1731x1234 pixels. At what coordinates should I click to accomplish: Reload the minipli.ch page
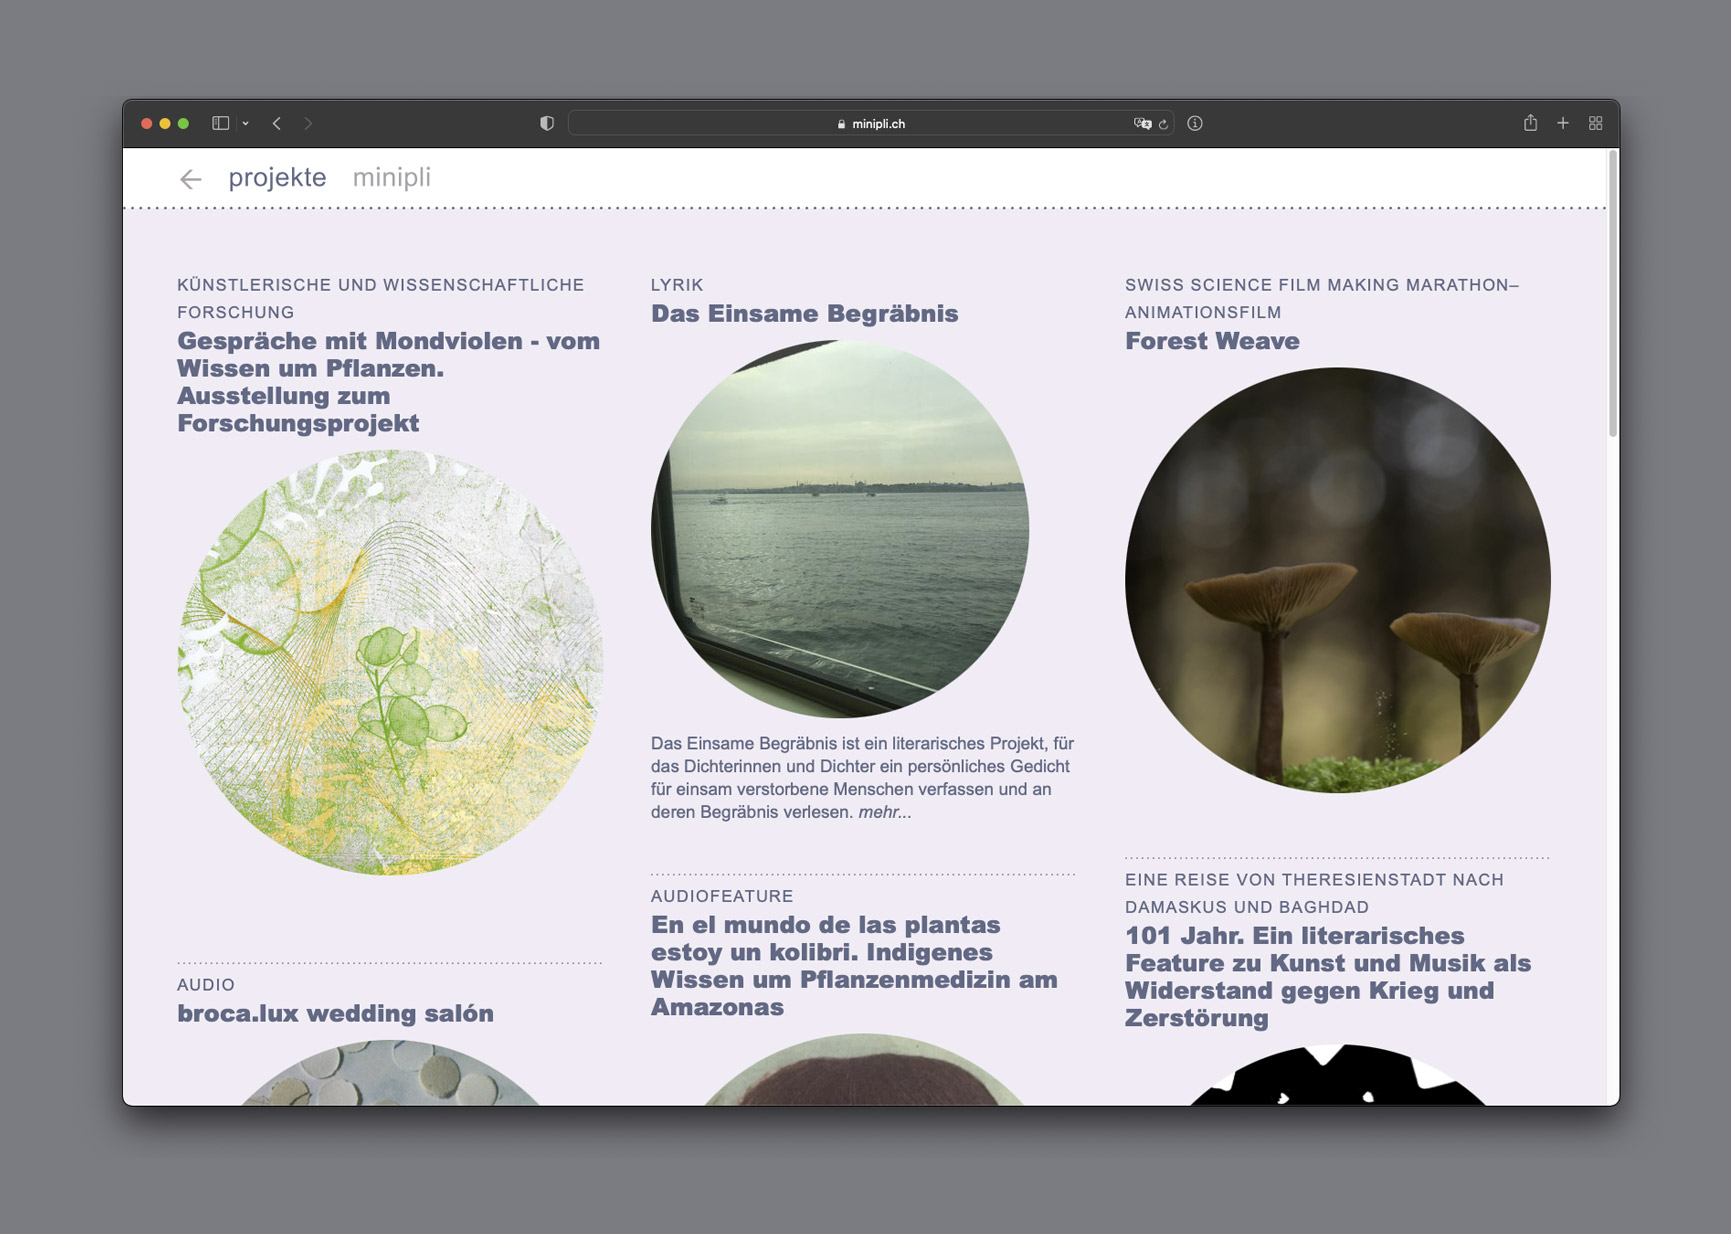1163,124
